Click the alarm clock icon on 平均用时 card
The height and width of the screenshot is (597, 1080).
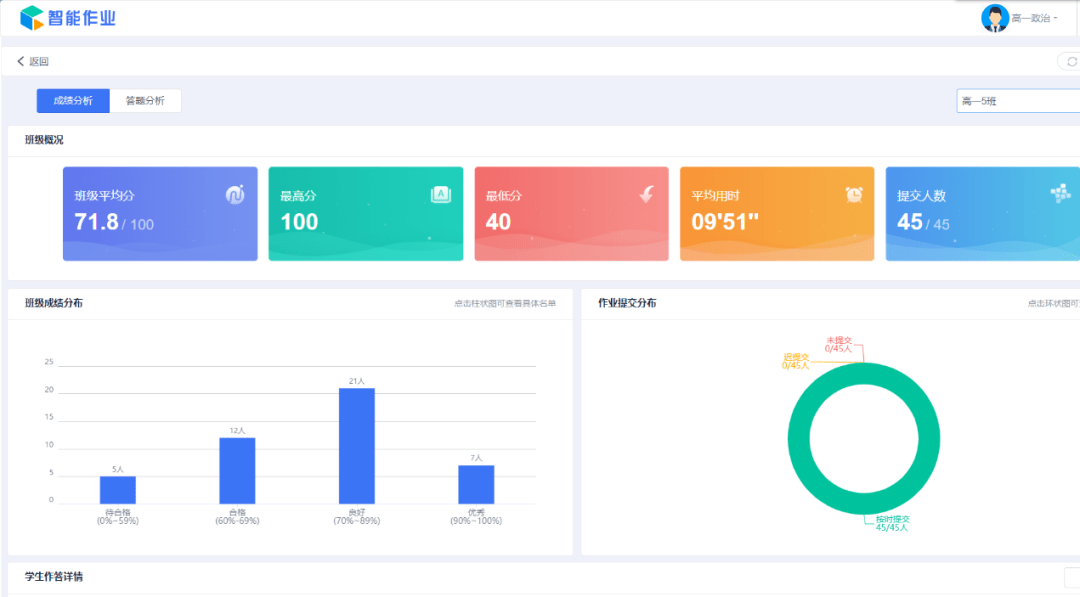click(x=854, y=195)
